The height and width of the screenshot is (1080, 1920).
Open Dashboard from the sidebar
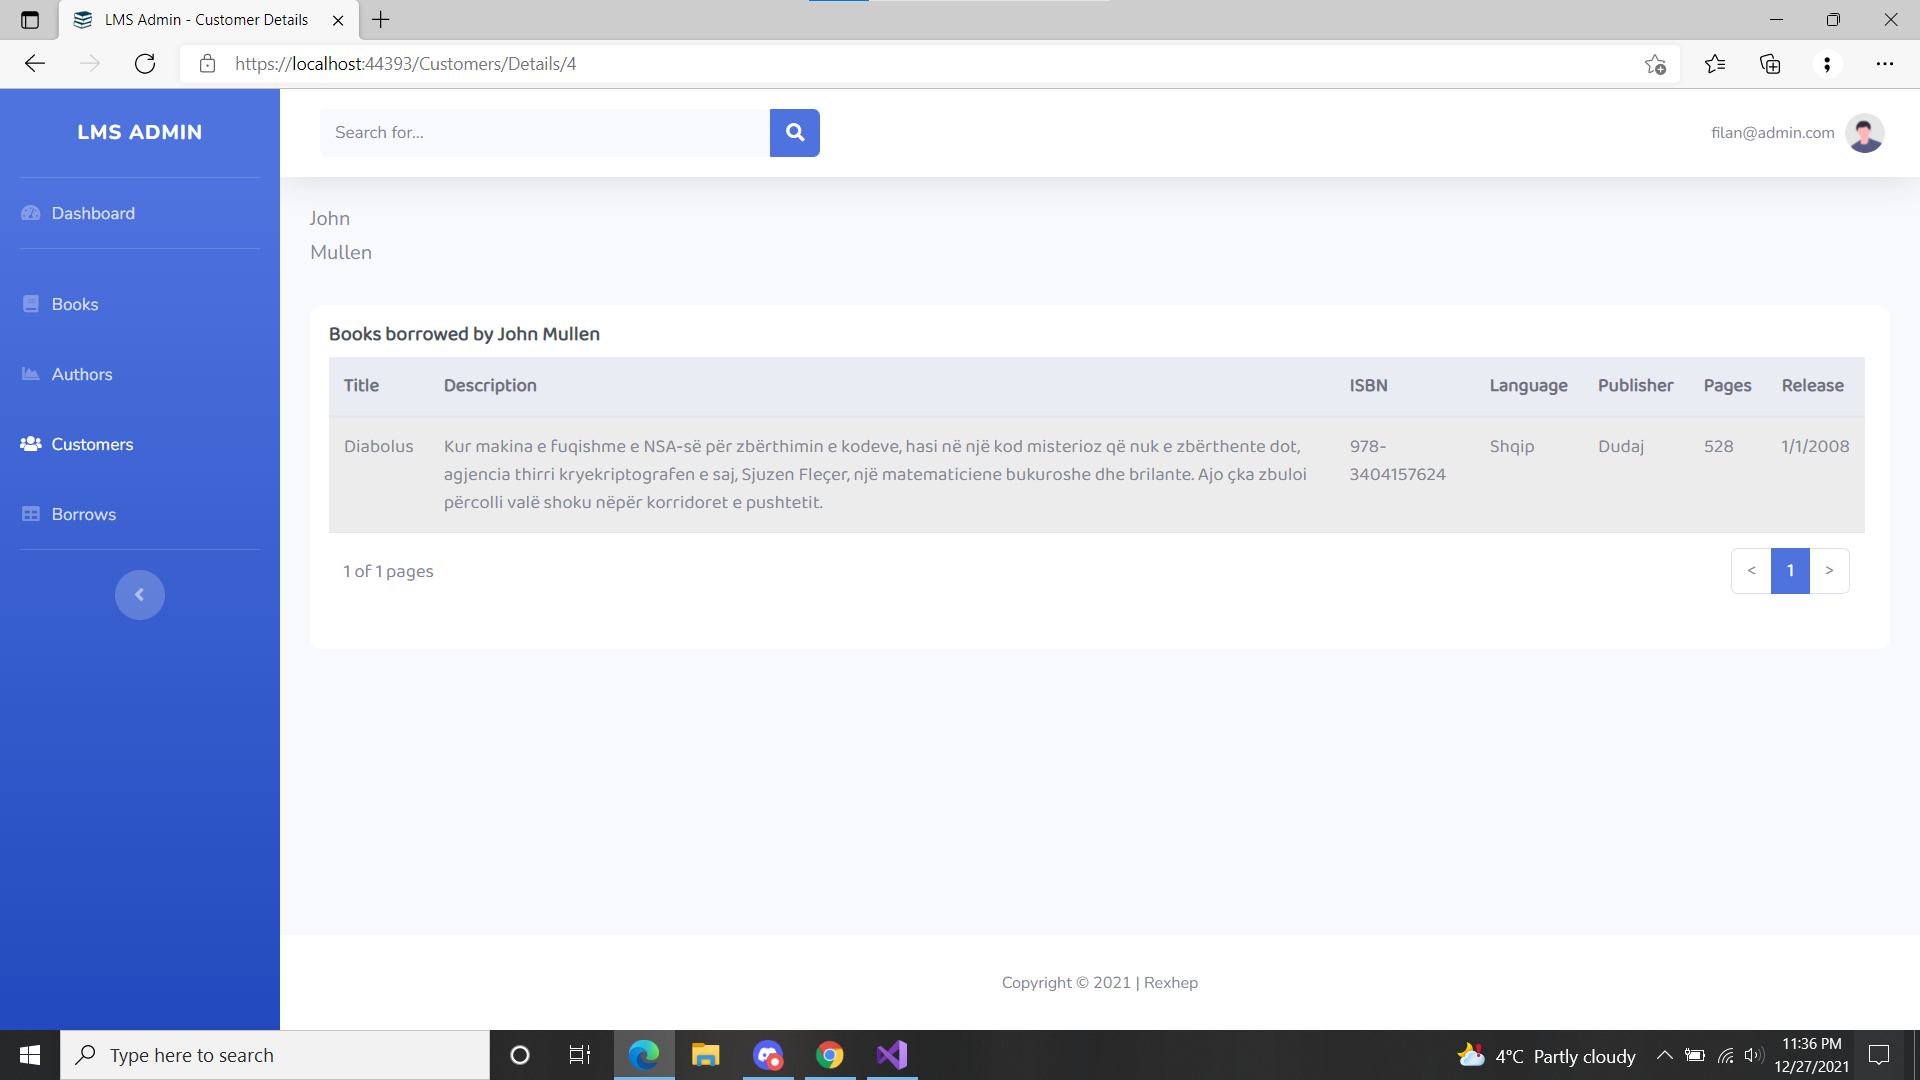[x=92, y=213]
